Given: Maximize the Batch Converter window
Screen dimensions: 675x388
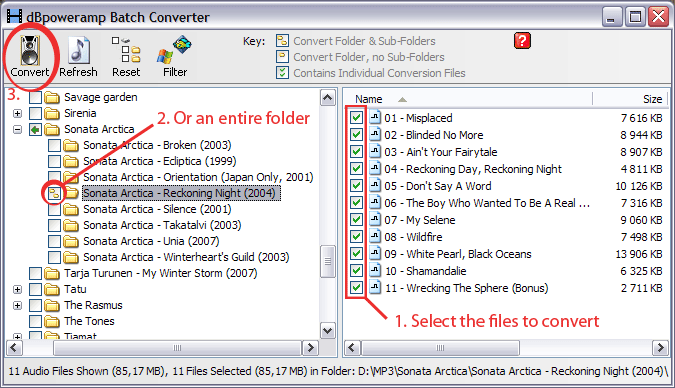Looking at the screenshot, I should tap(635, 17).
